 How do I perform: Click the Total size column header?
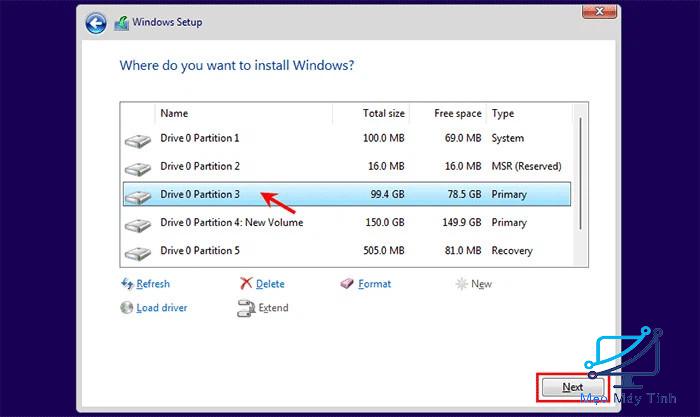[x=371, y=113]
